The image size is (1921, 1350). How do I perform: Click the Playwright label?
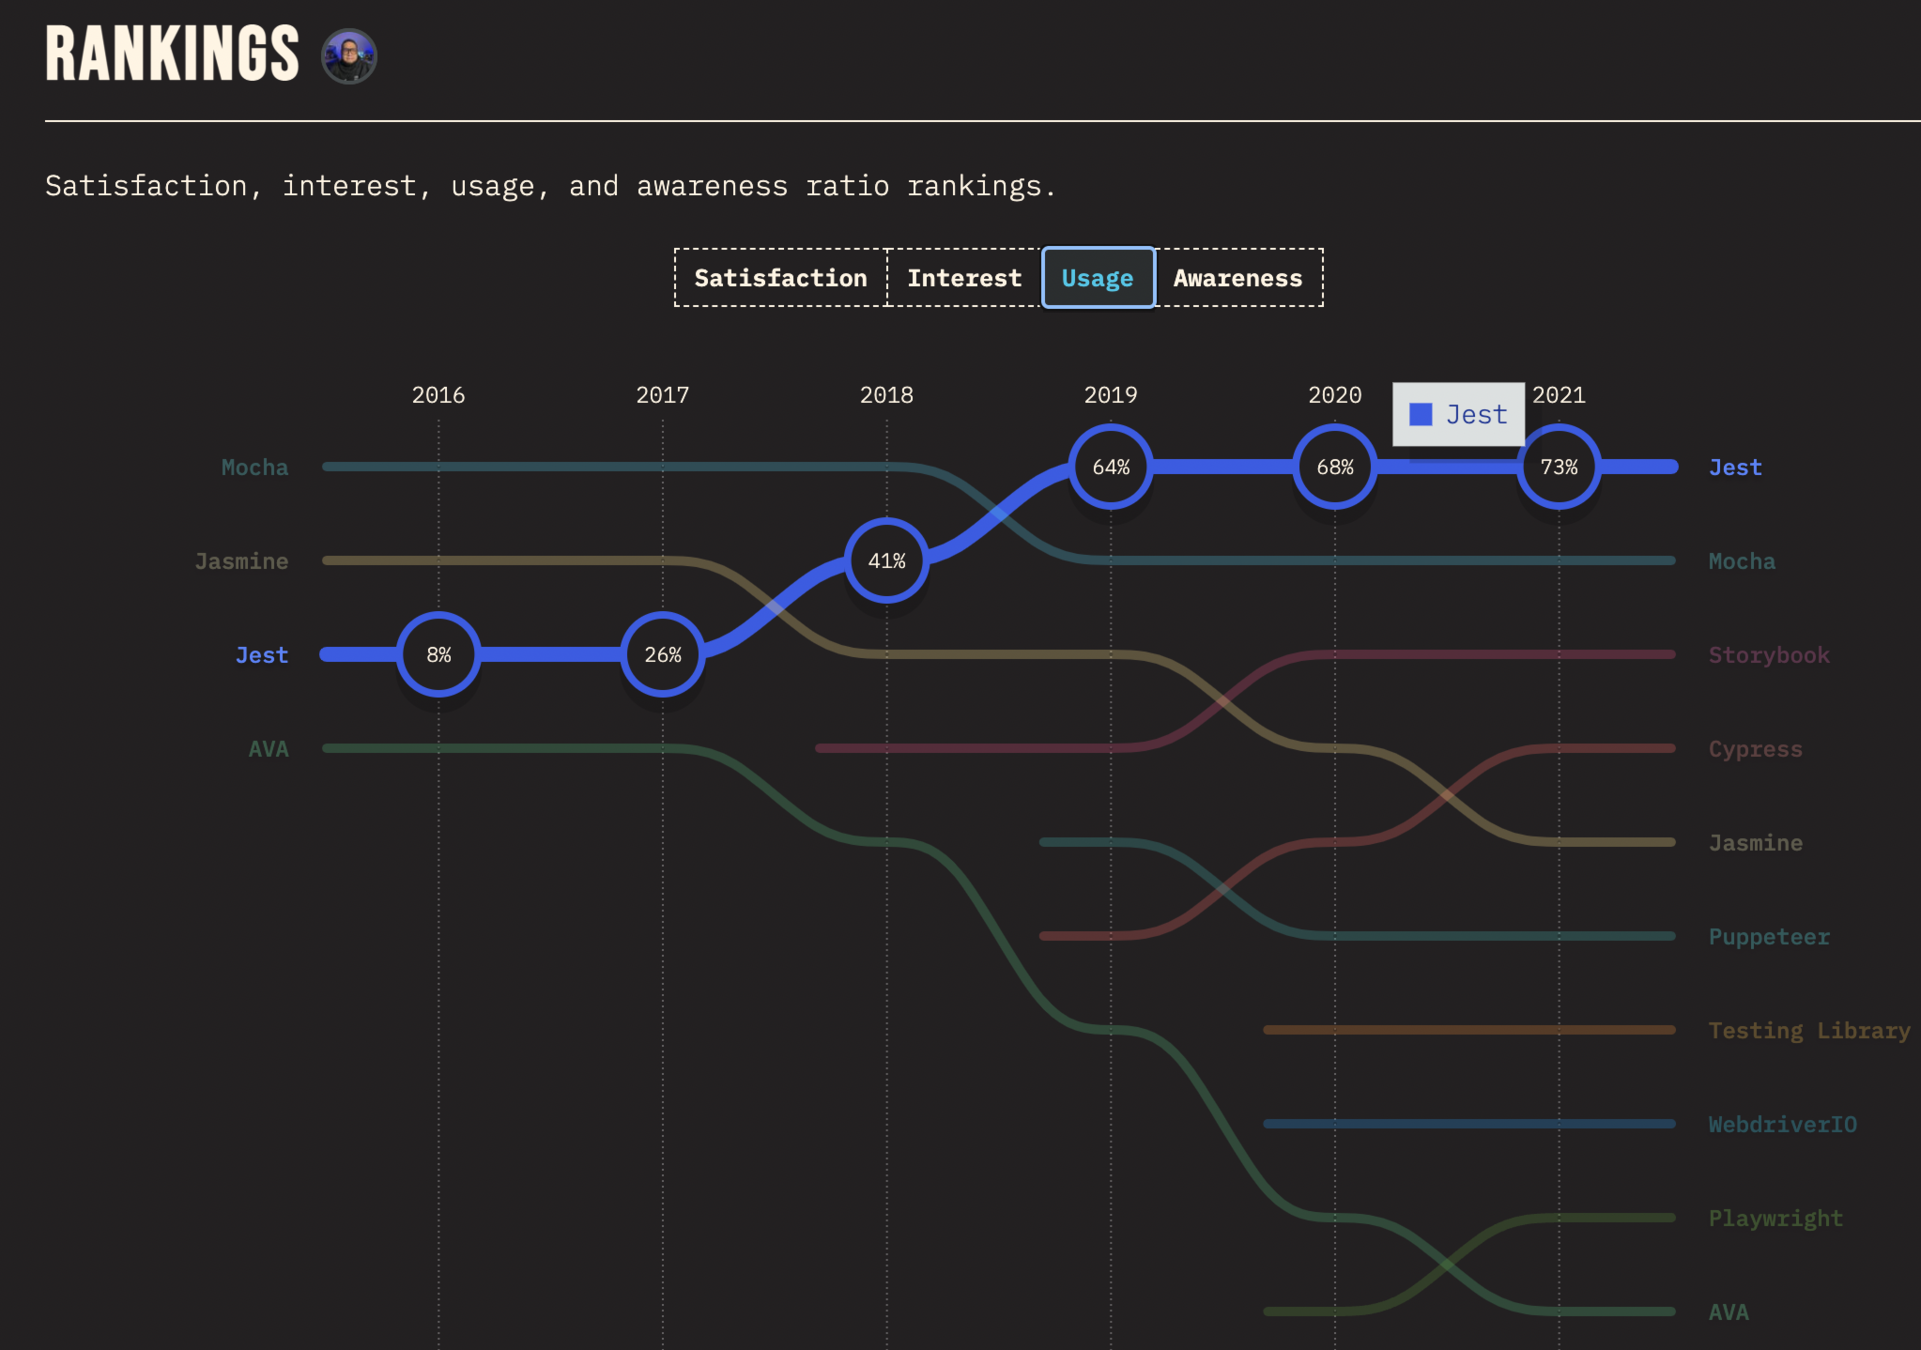pyautogui.click(x=1775, y=1219)
